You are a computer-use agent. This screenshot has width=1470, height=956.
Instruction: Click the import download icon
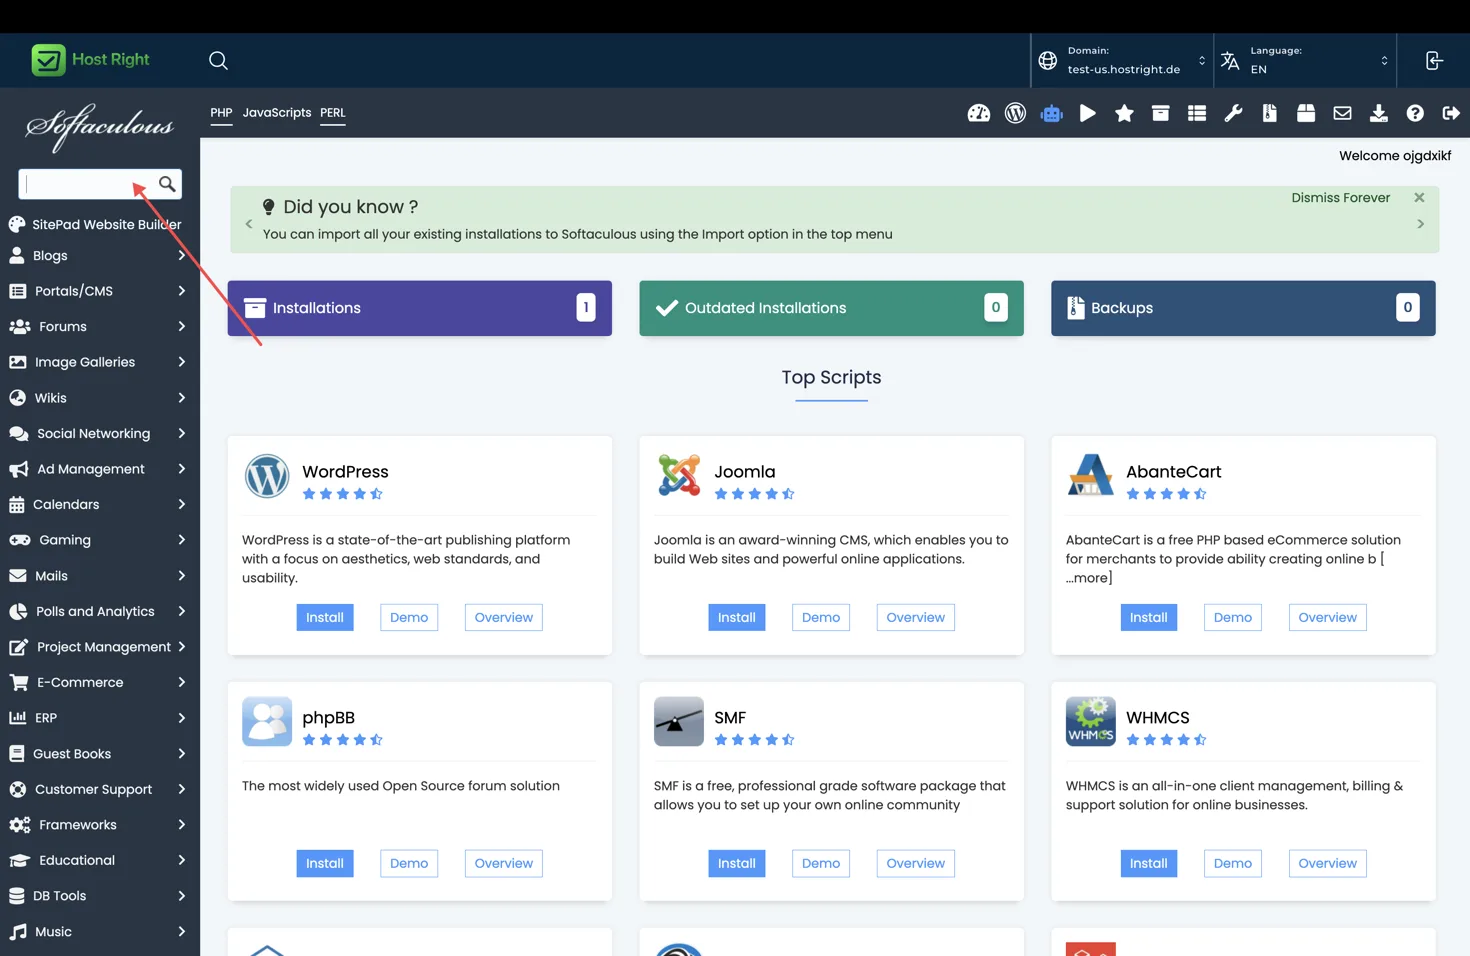tap(1378, 113)
